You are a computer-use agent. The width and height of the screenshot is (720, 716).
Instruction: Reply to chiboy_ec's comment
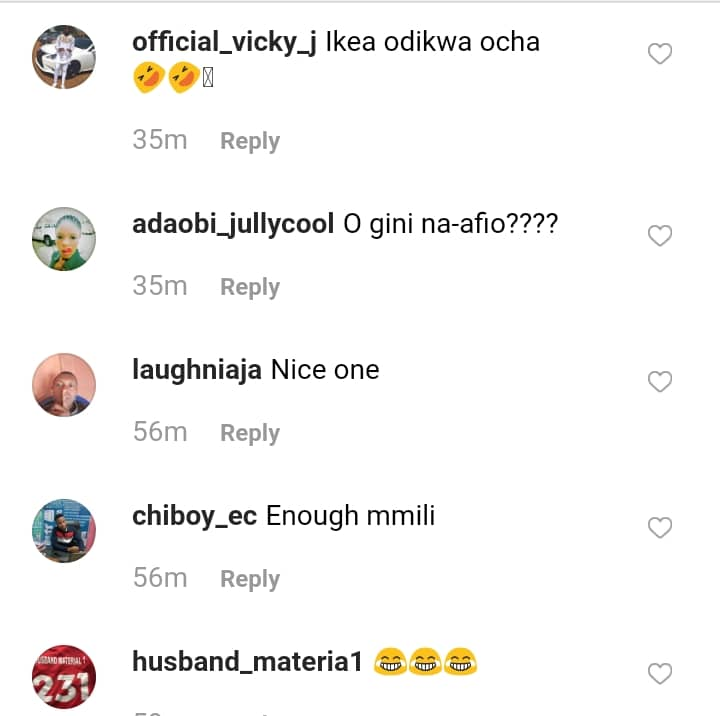(x=250, y=579)
